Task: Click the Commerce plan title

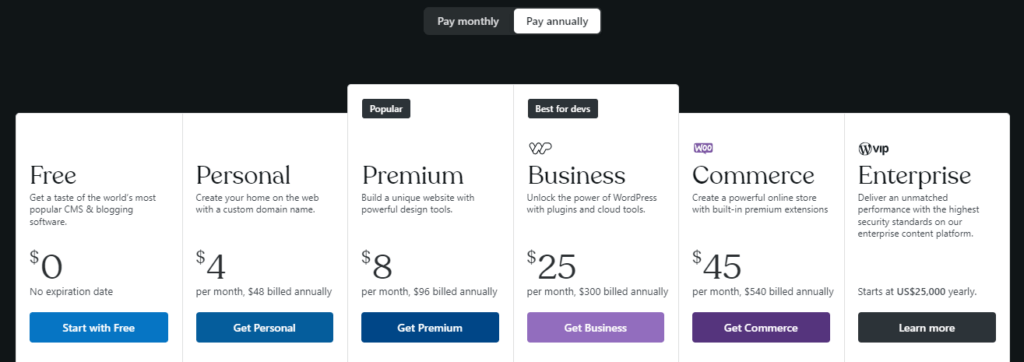Action: (x=754, y=175)
